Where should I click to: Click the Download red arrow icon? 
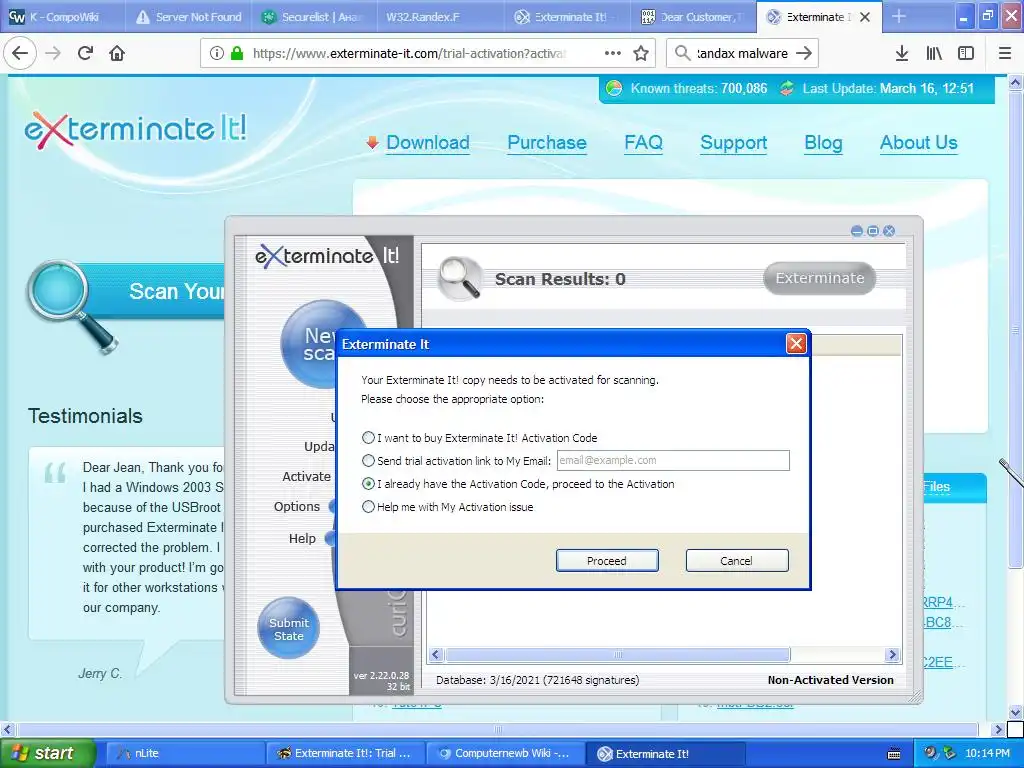(x=372, y=142)
